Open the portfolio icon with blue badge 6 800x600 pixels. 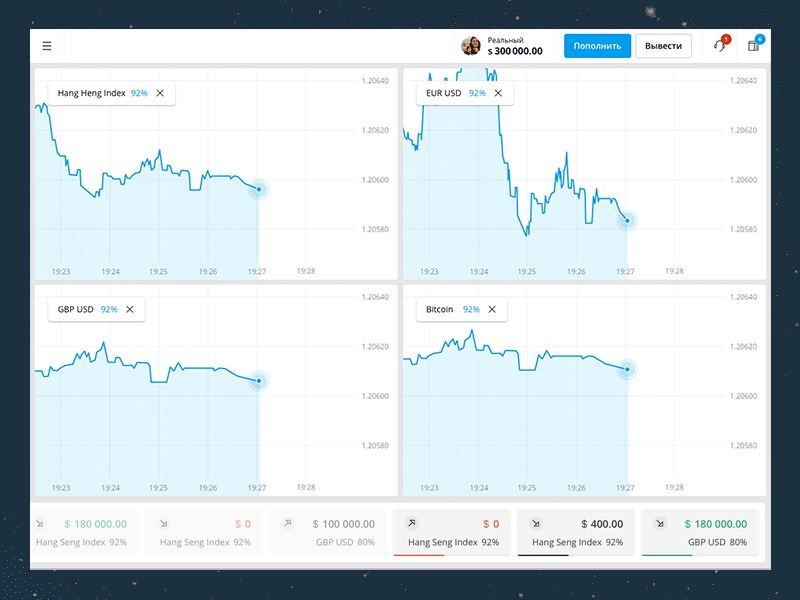755,45
